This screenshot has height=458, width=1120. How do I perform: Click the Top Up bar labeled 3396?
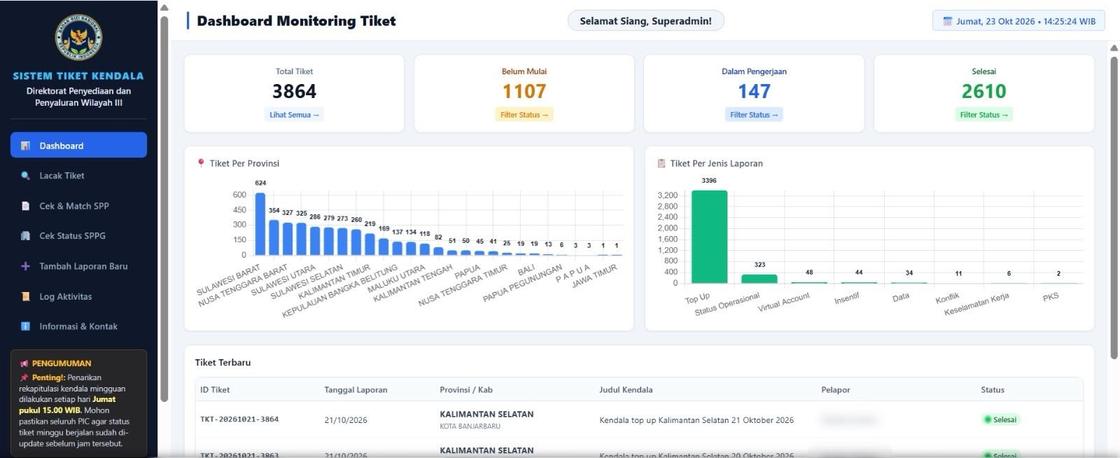[709, 237]
